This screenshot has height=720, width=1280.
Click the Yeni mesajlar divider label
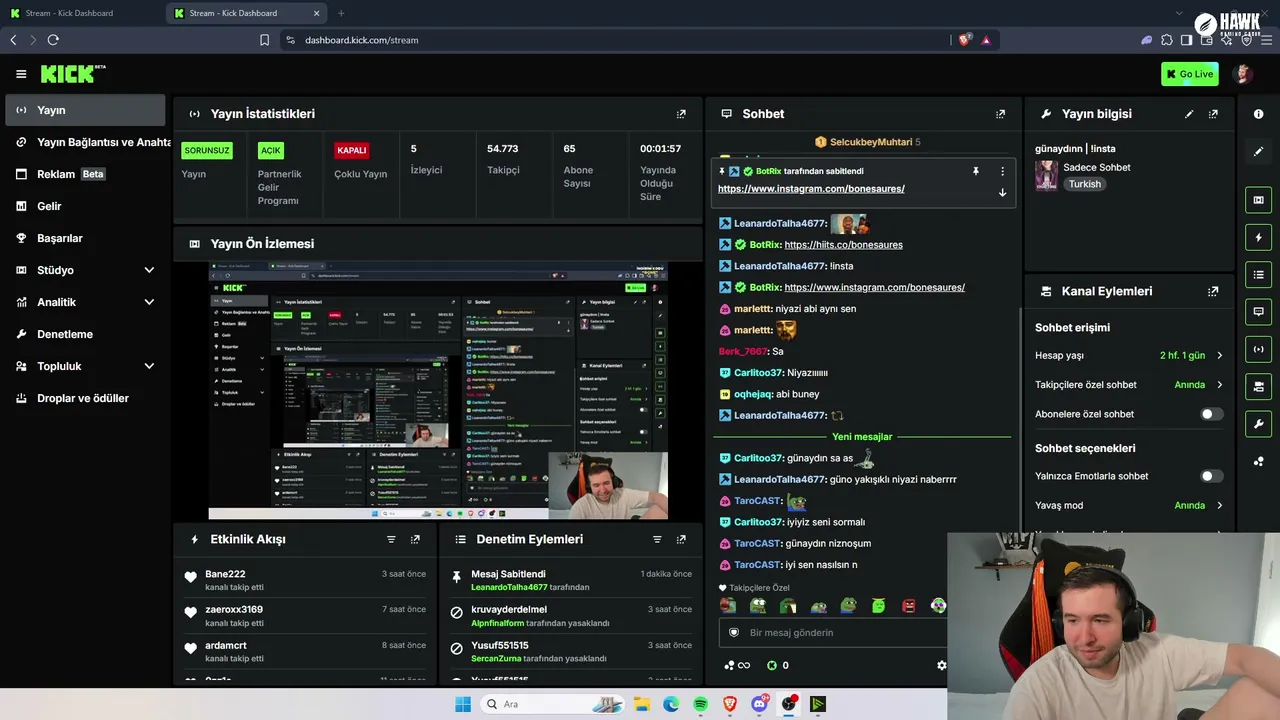click(x=862, y=437)
